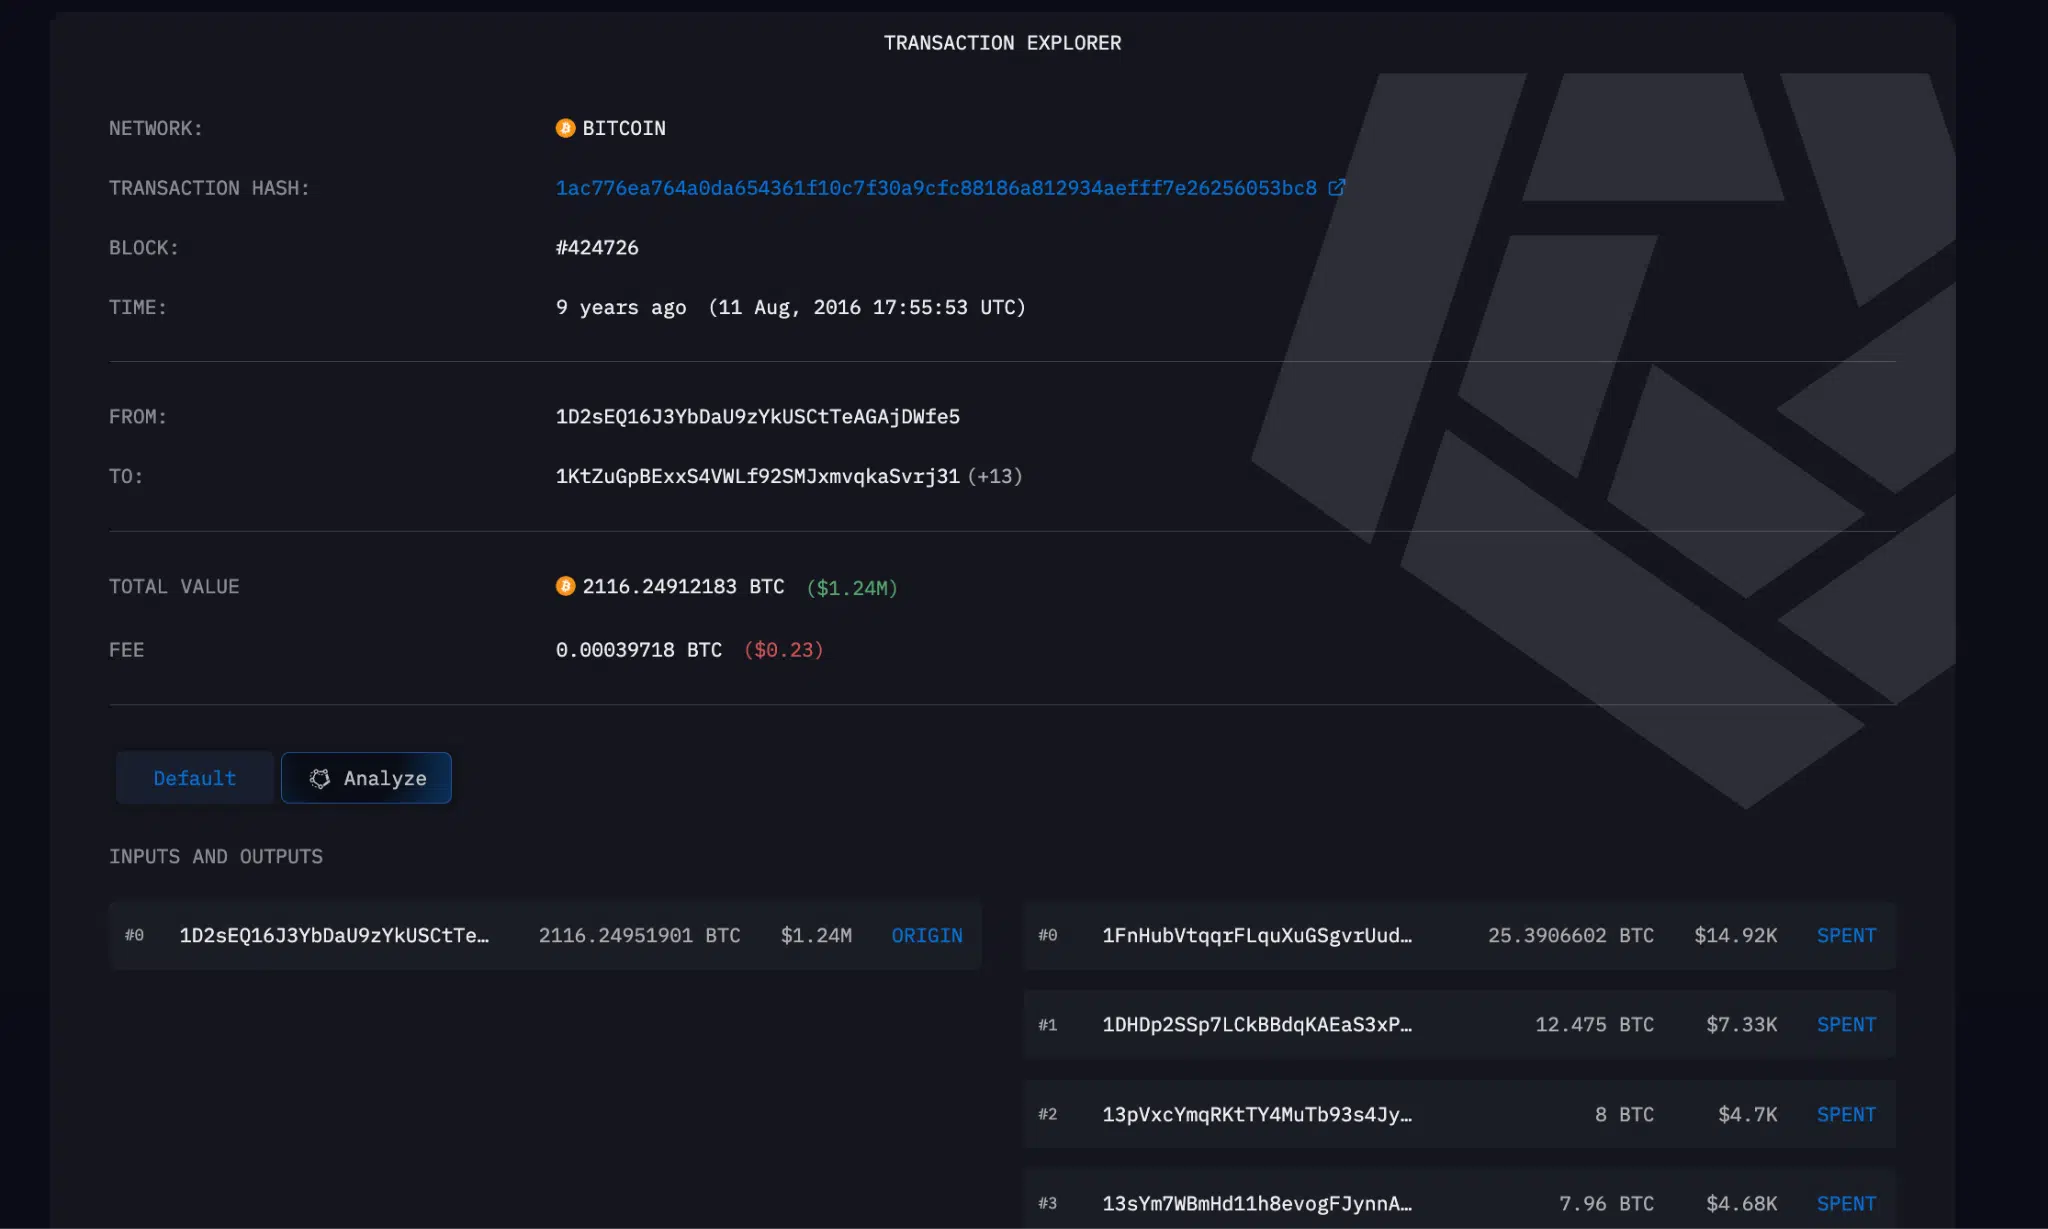Image resolution: width=2048 pixels, height=1229 pixels.
Task: Click SPENT on the 7.96 BTC output
Action: pyautogui.click(x=1846, y=1203)
